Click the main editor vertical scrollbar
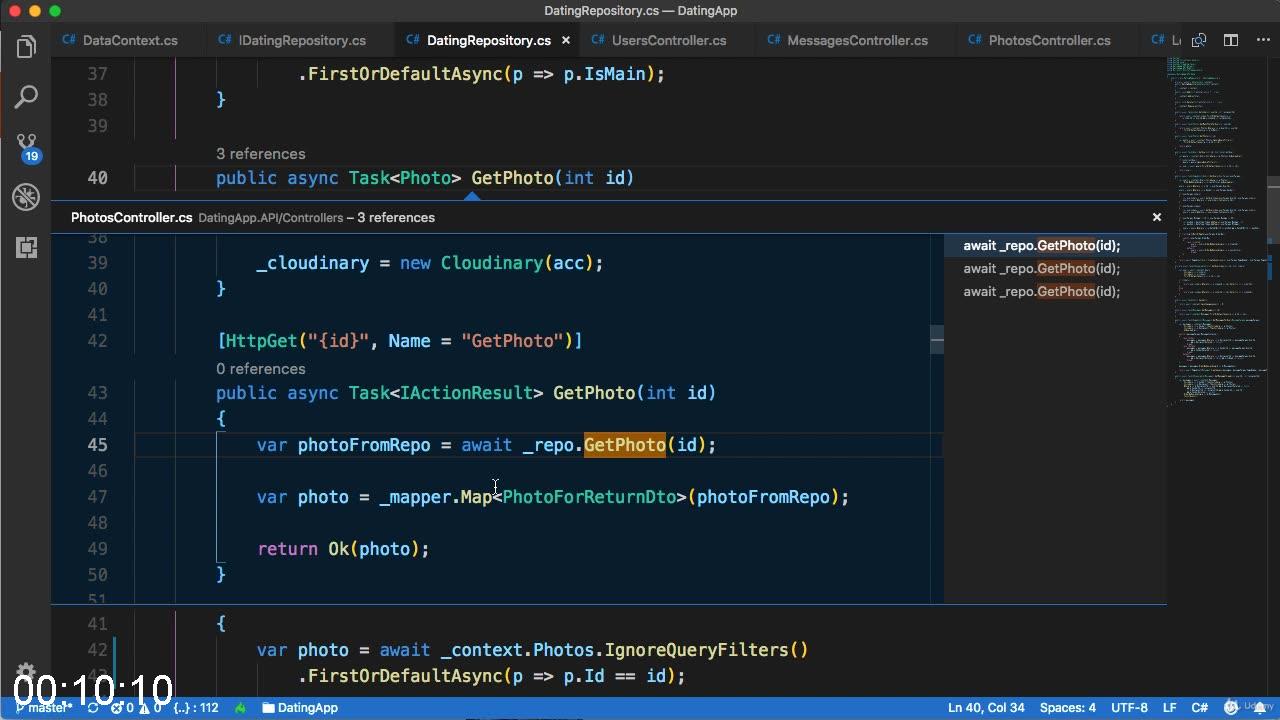The width and height of the screenshot is (1280, 720). coord(1273,210)
